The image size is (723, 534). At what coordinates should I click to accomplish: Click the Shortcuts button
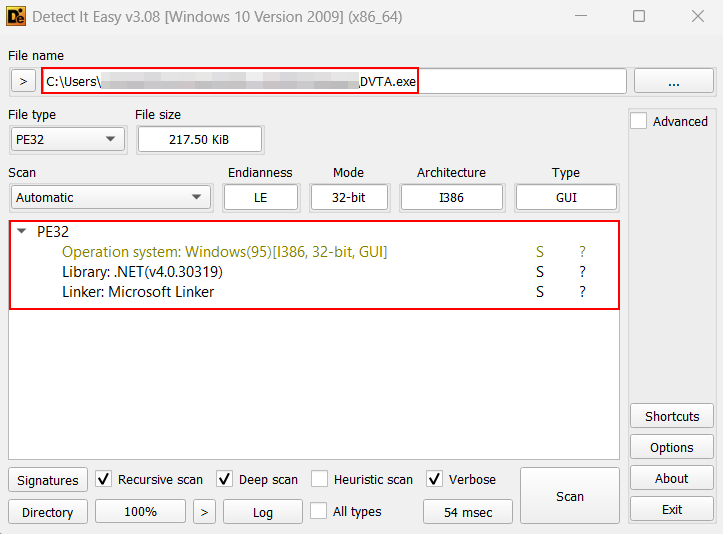coord(672,416)
